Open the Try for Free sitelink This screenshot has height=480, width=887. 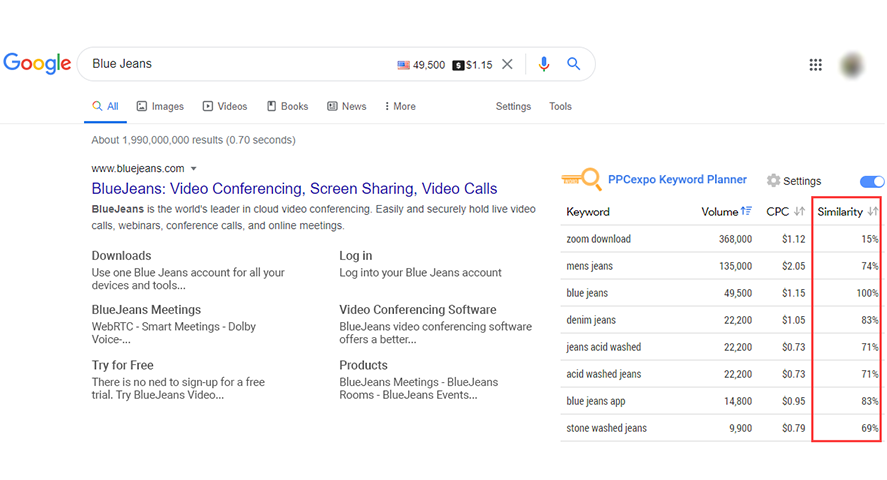[122, 365]
